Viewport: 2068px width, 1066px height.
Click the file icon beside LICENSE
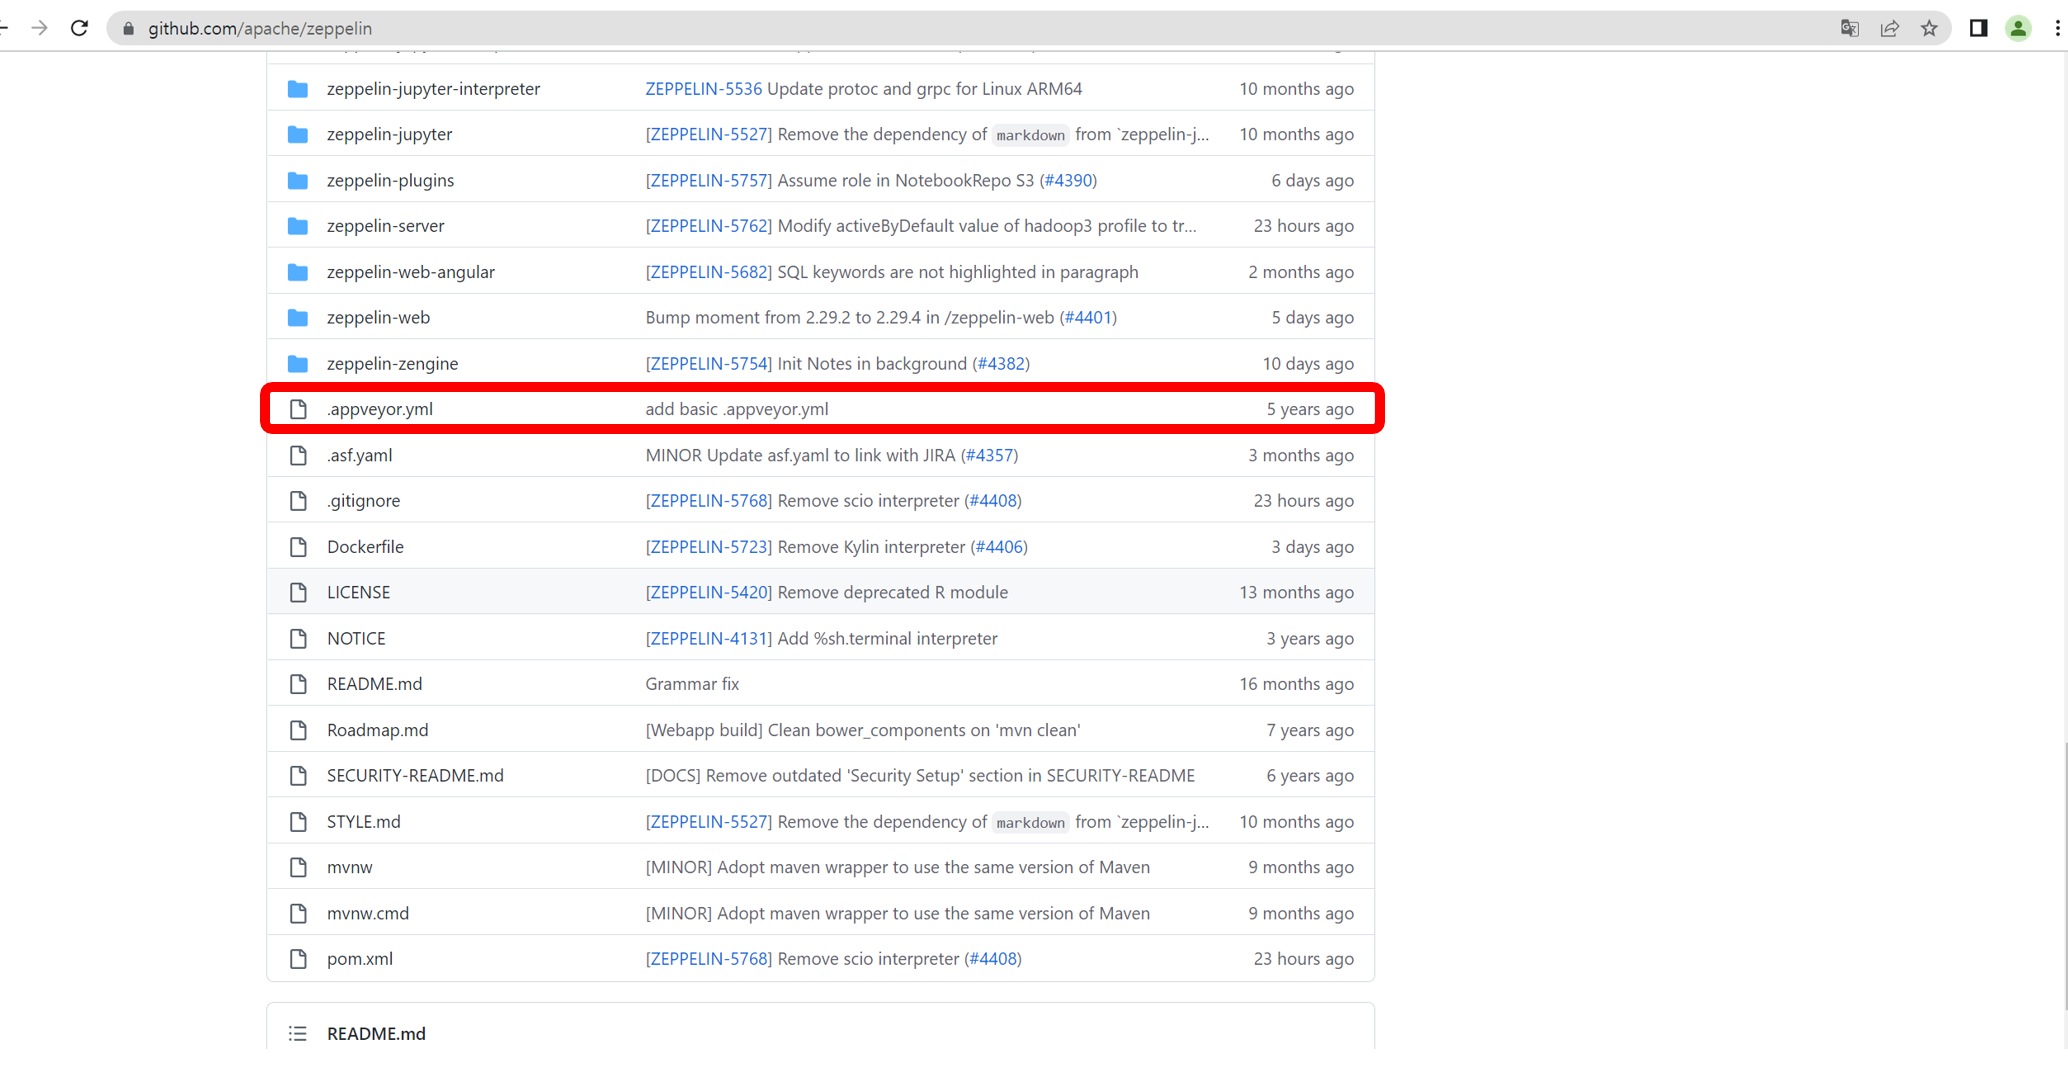[298, 592]
